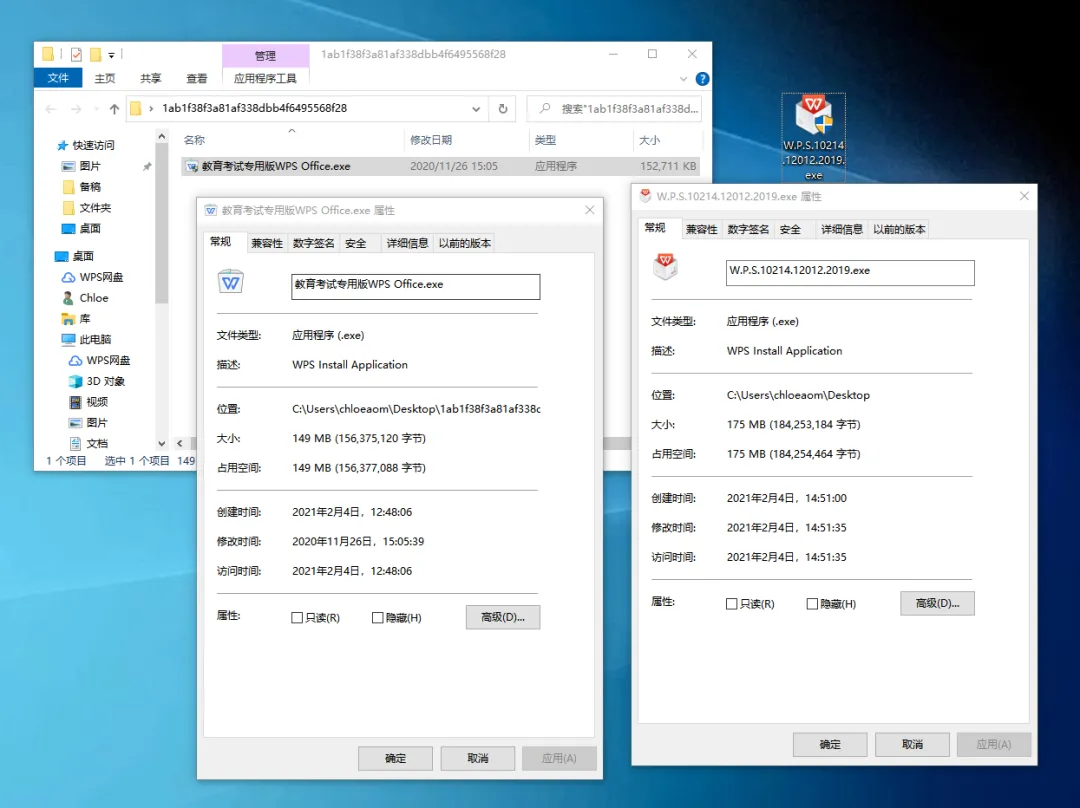Screen dimensions: 1080x808
Task: Click the filename field in 教育考试专用版 dialog
Action: pyautogui.click(x=415, y=287)
